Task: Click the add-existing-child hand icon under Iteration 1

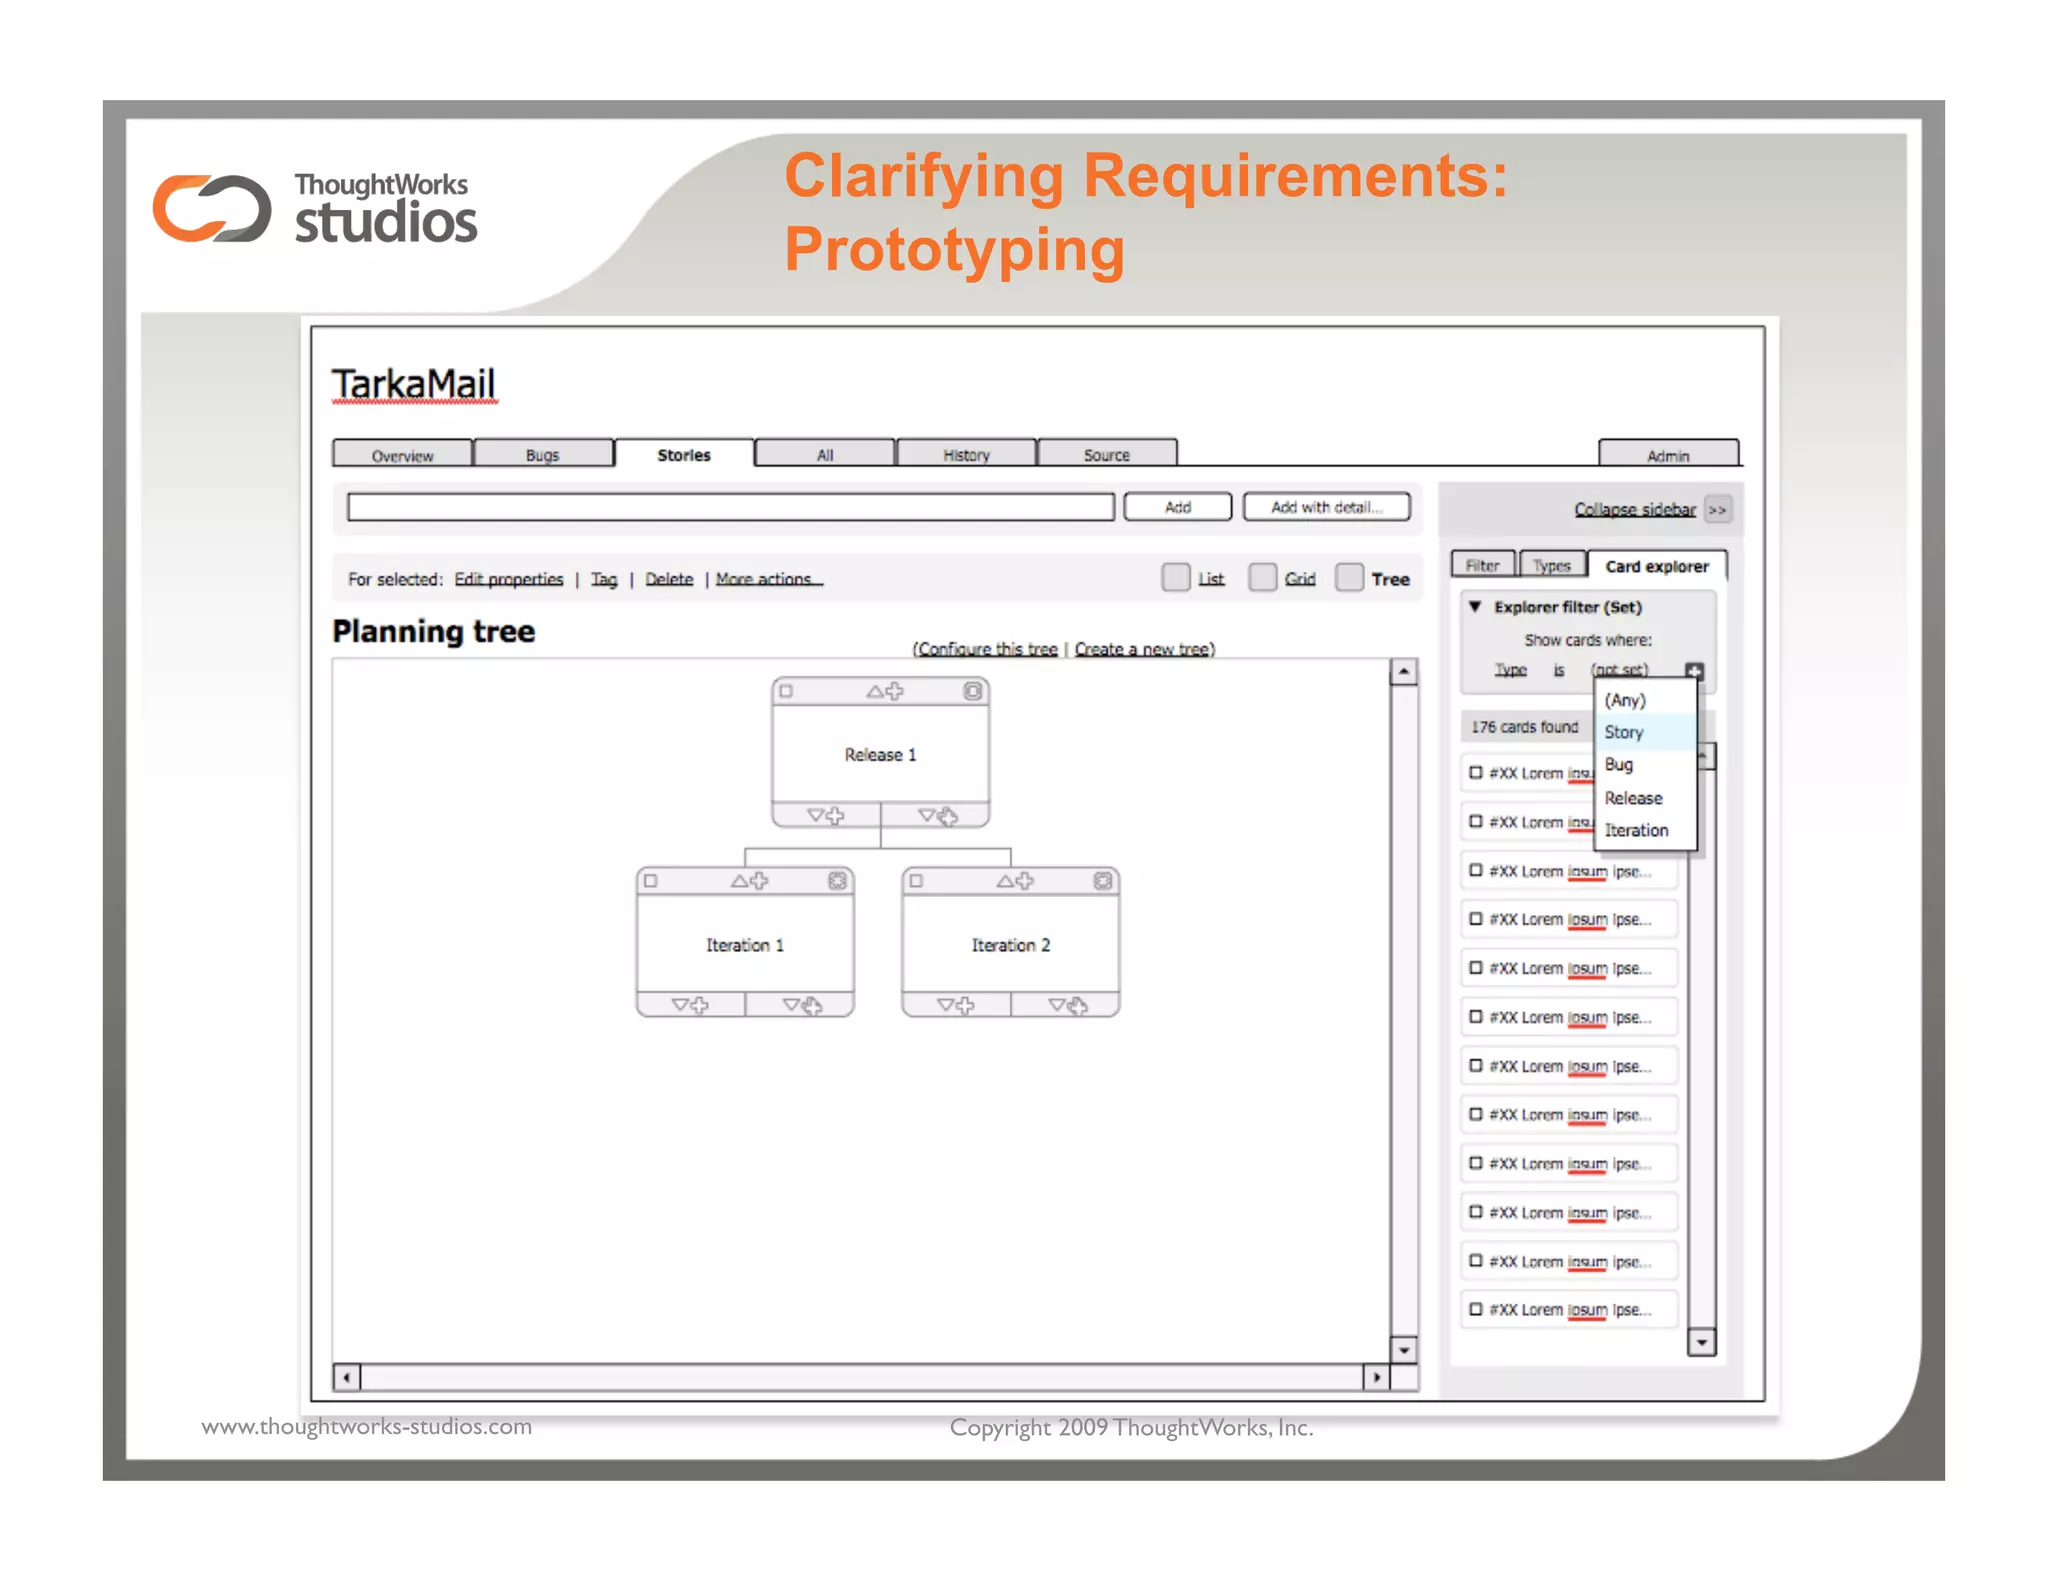Action: tap(802, 1005)
